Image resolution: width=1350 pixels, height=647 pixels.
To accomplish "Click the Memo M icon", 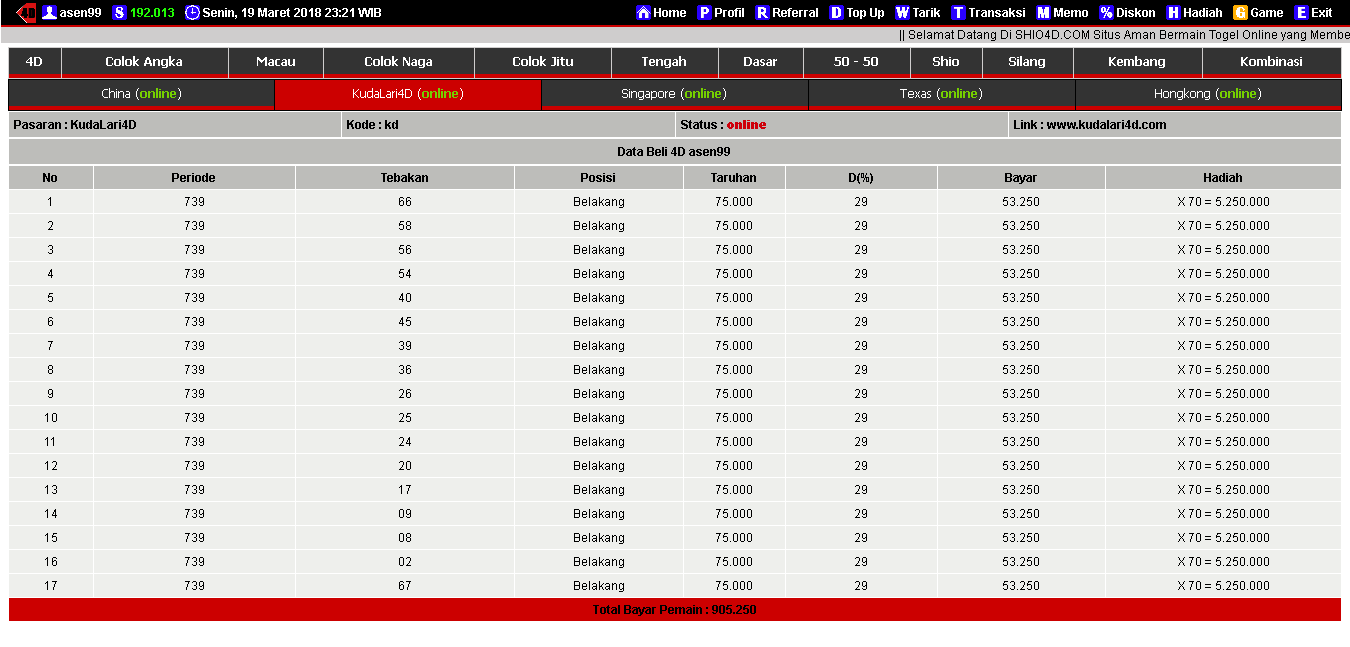I will (1043, 13).
